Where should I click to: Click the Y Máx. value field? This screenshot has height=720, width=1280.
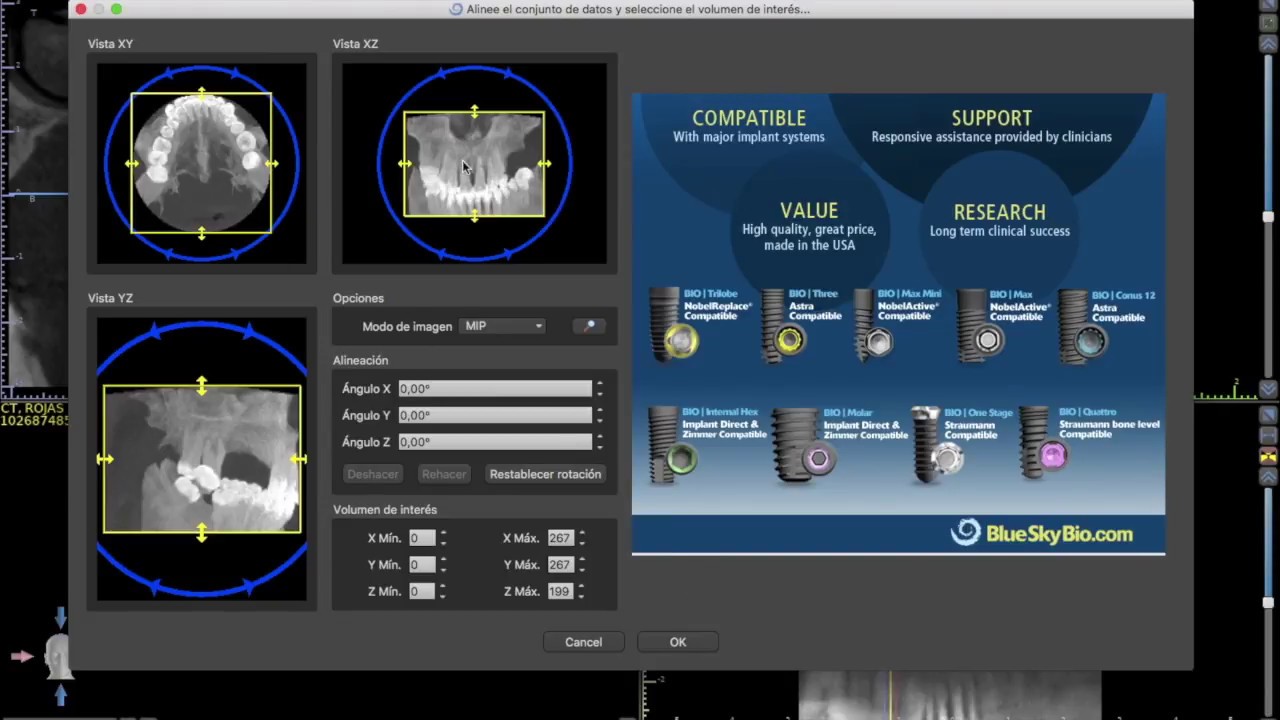[x=559, y=565]
